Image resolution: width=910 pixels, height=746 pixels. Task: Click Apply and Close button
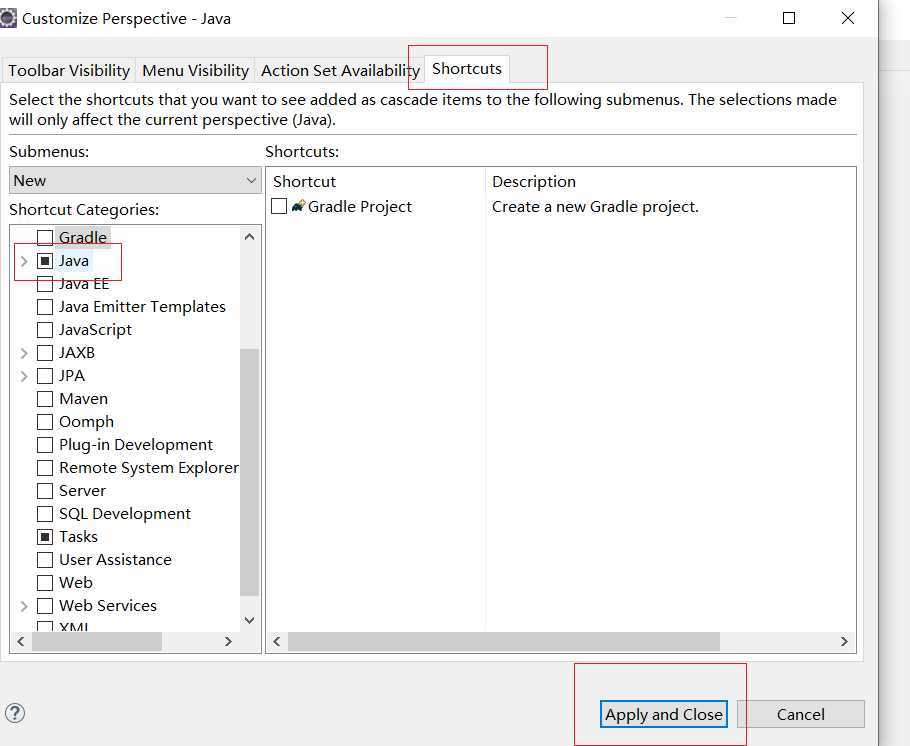[x=664, y=714]
